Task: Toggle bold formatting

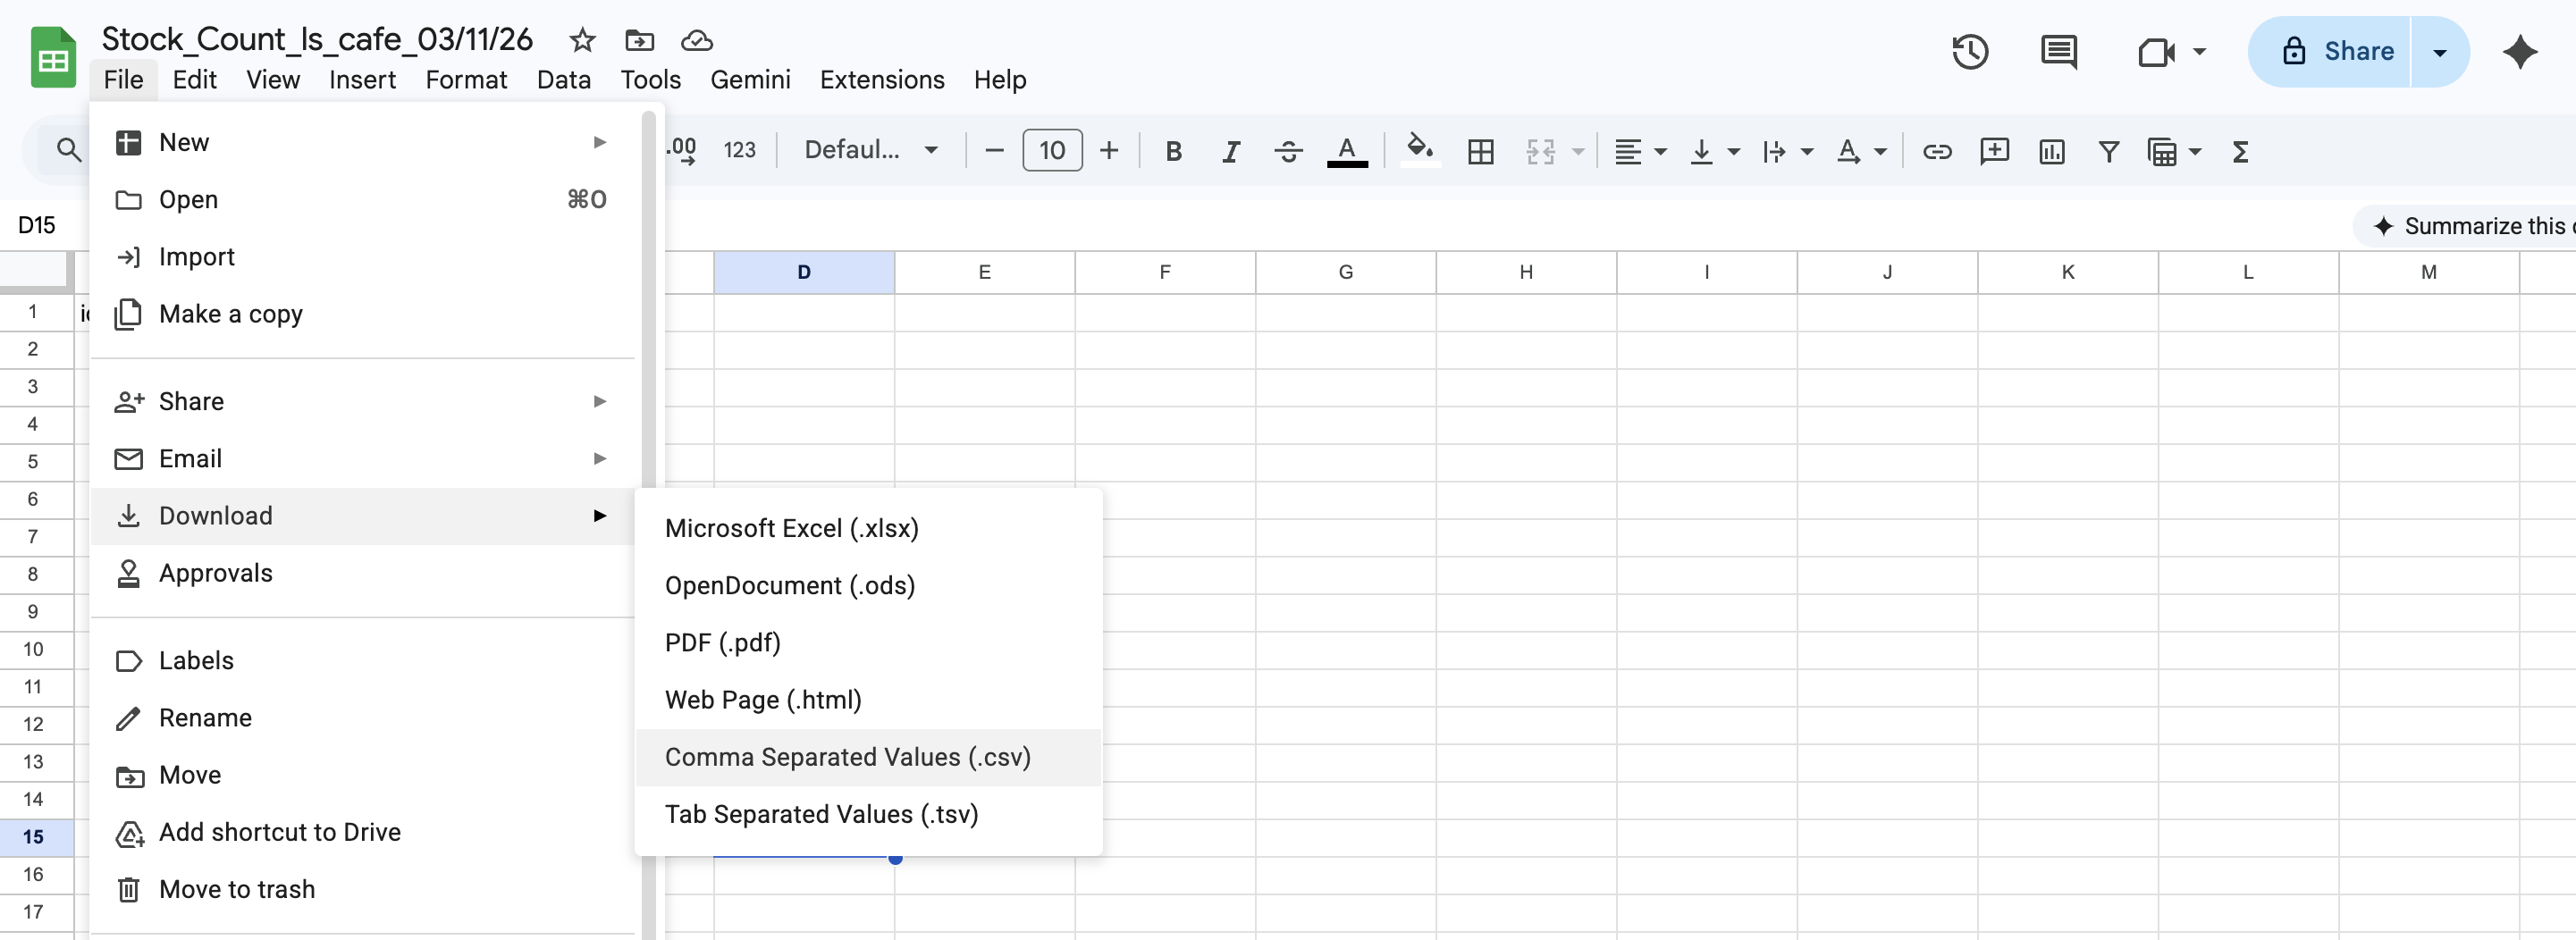Action: click(x=1173, y=151)
